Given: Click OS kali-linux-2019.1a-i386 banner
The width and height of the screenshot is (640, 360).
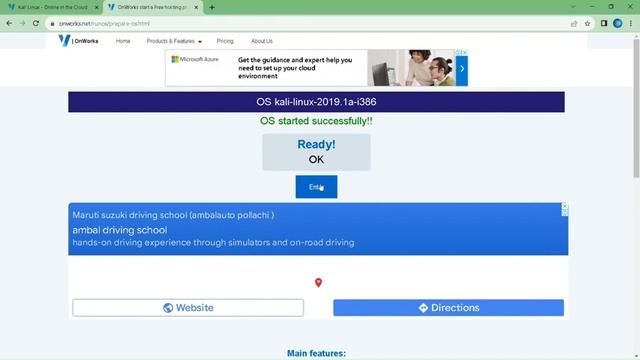Looking at the screenshot, I should click(x=316, y=102).
